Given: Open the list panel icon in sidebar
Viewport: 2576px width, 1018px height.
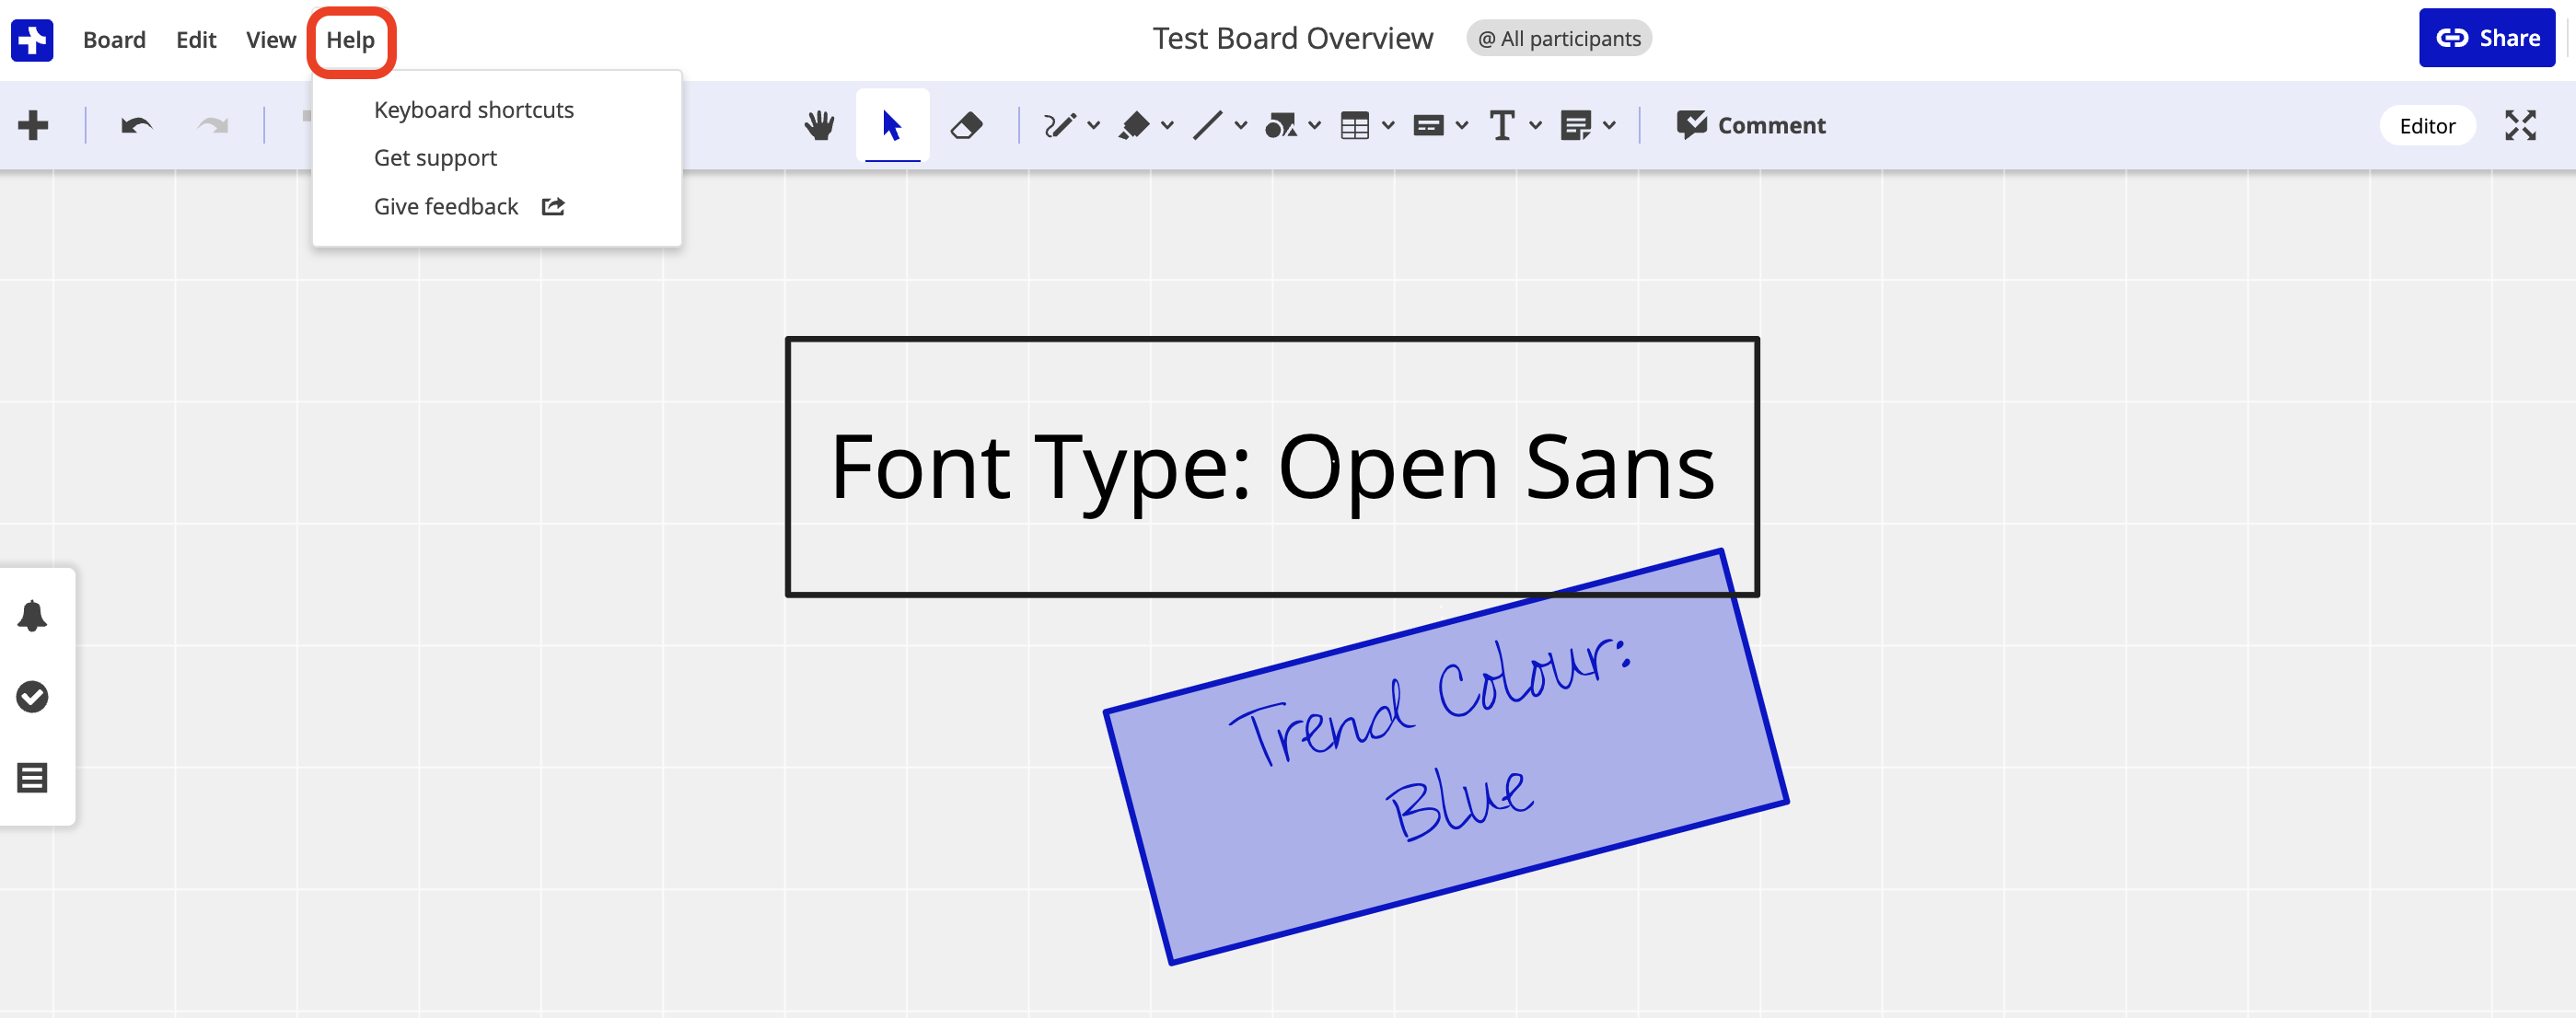Looking at the screenshot, I should [32, 777].
